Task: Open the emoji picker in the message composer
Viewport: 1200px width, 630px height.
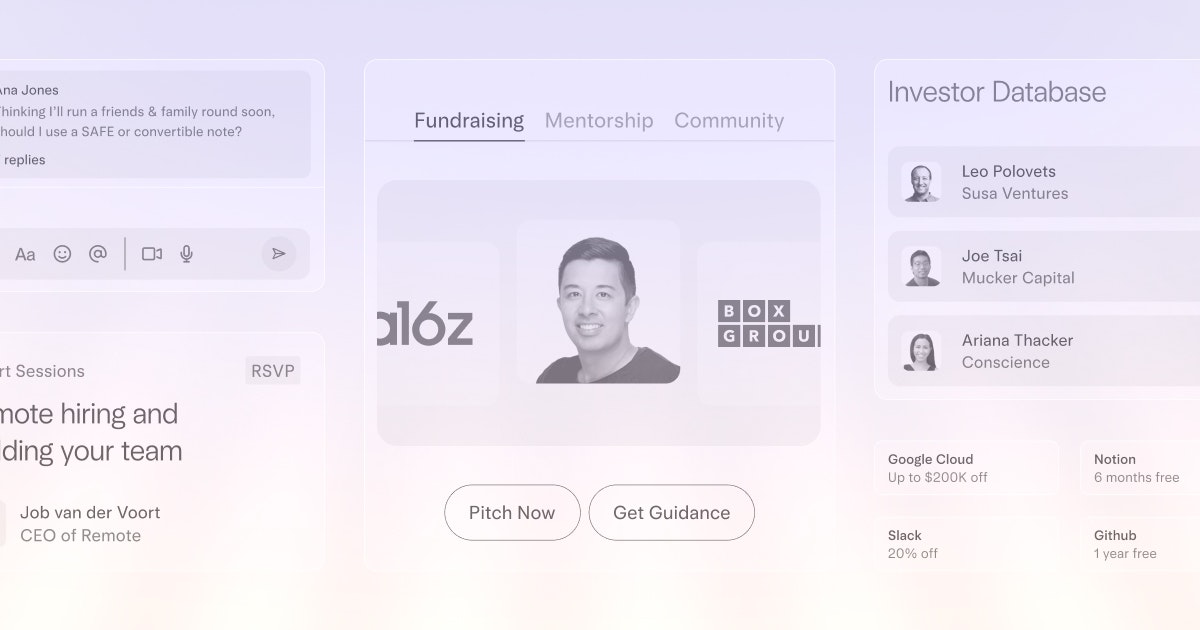Action: (x=62, y=254)
